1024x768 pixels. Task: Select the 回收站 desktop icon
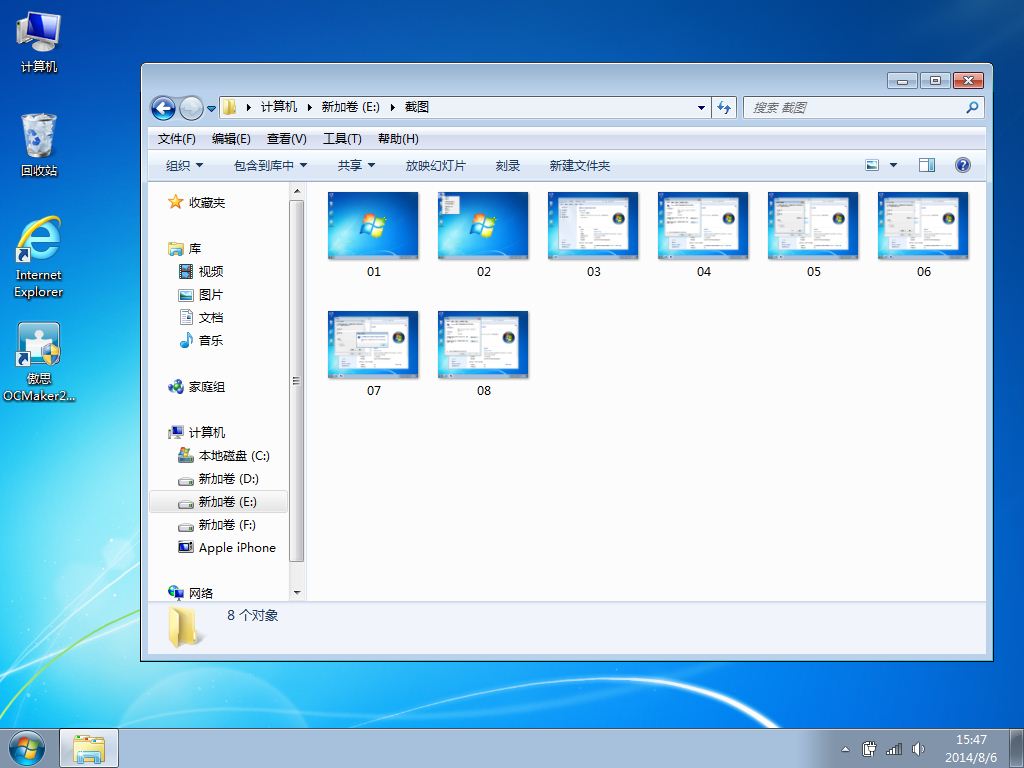[39, 145]
